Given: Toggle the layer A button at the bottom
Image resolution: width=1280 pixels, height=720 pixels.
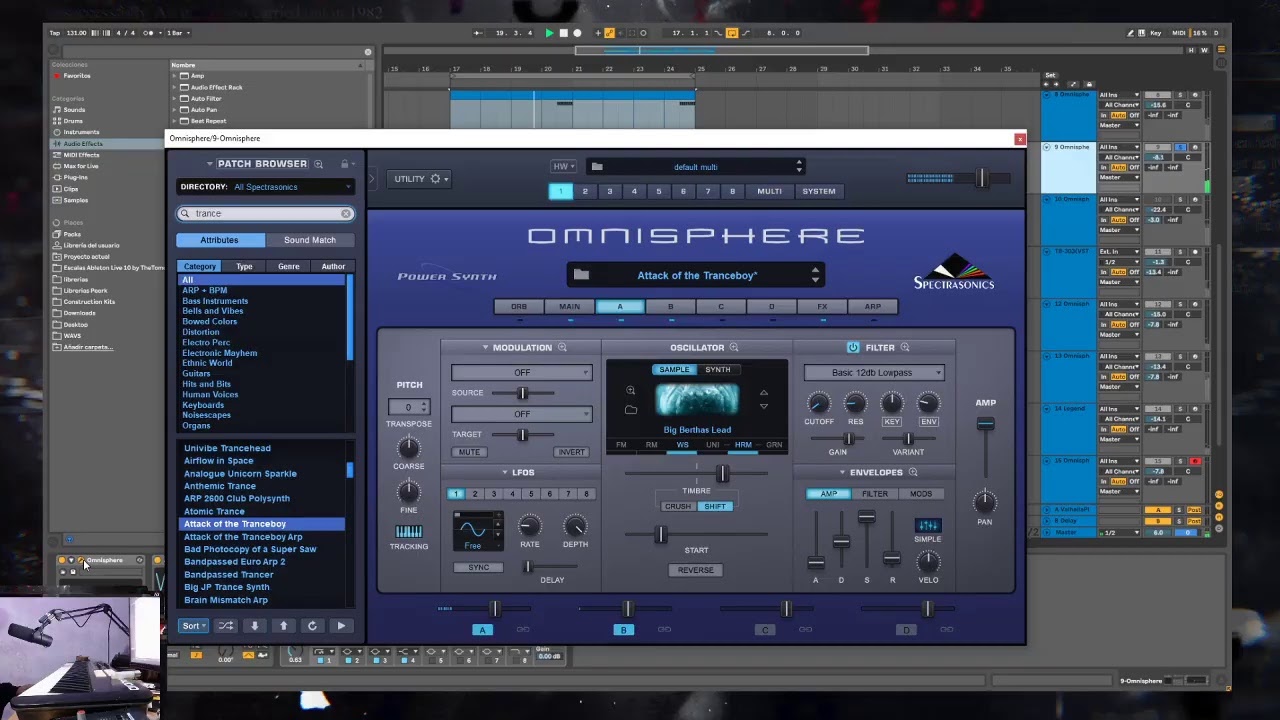Looking at the screenshot, I should point(482,630).
